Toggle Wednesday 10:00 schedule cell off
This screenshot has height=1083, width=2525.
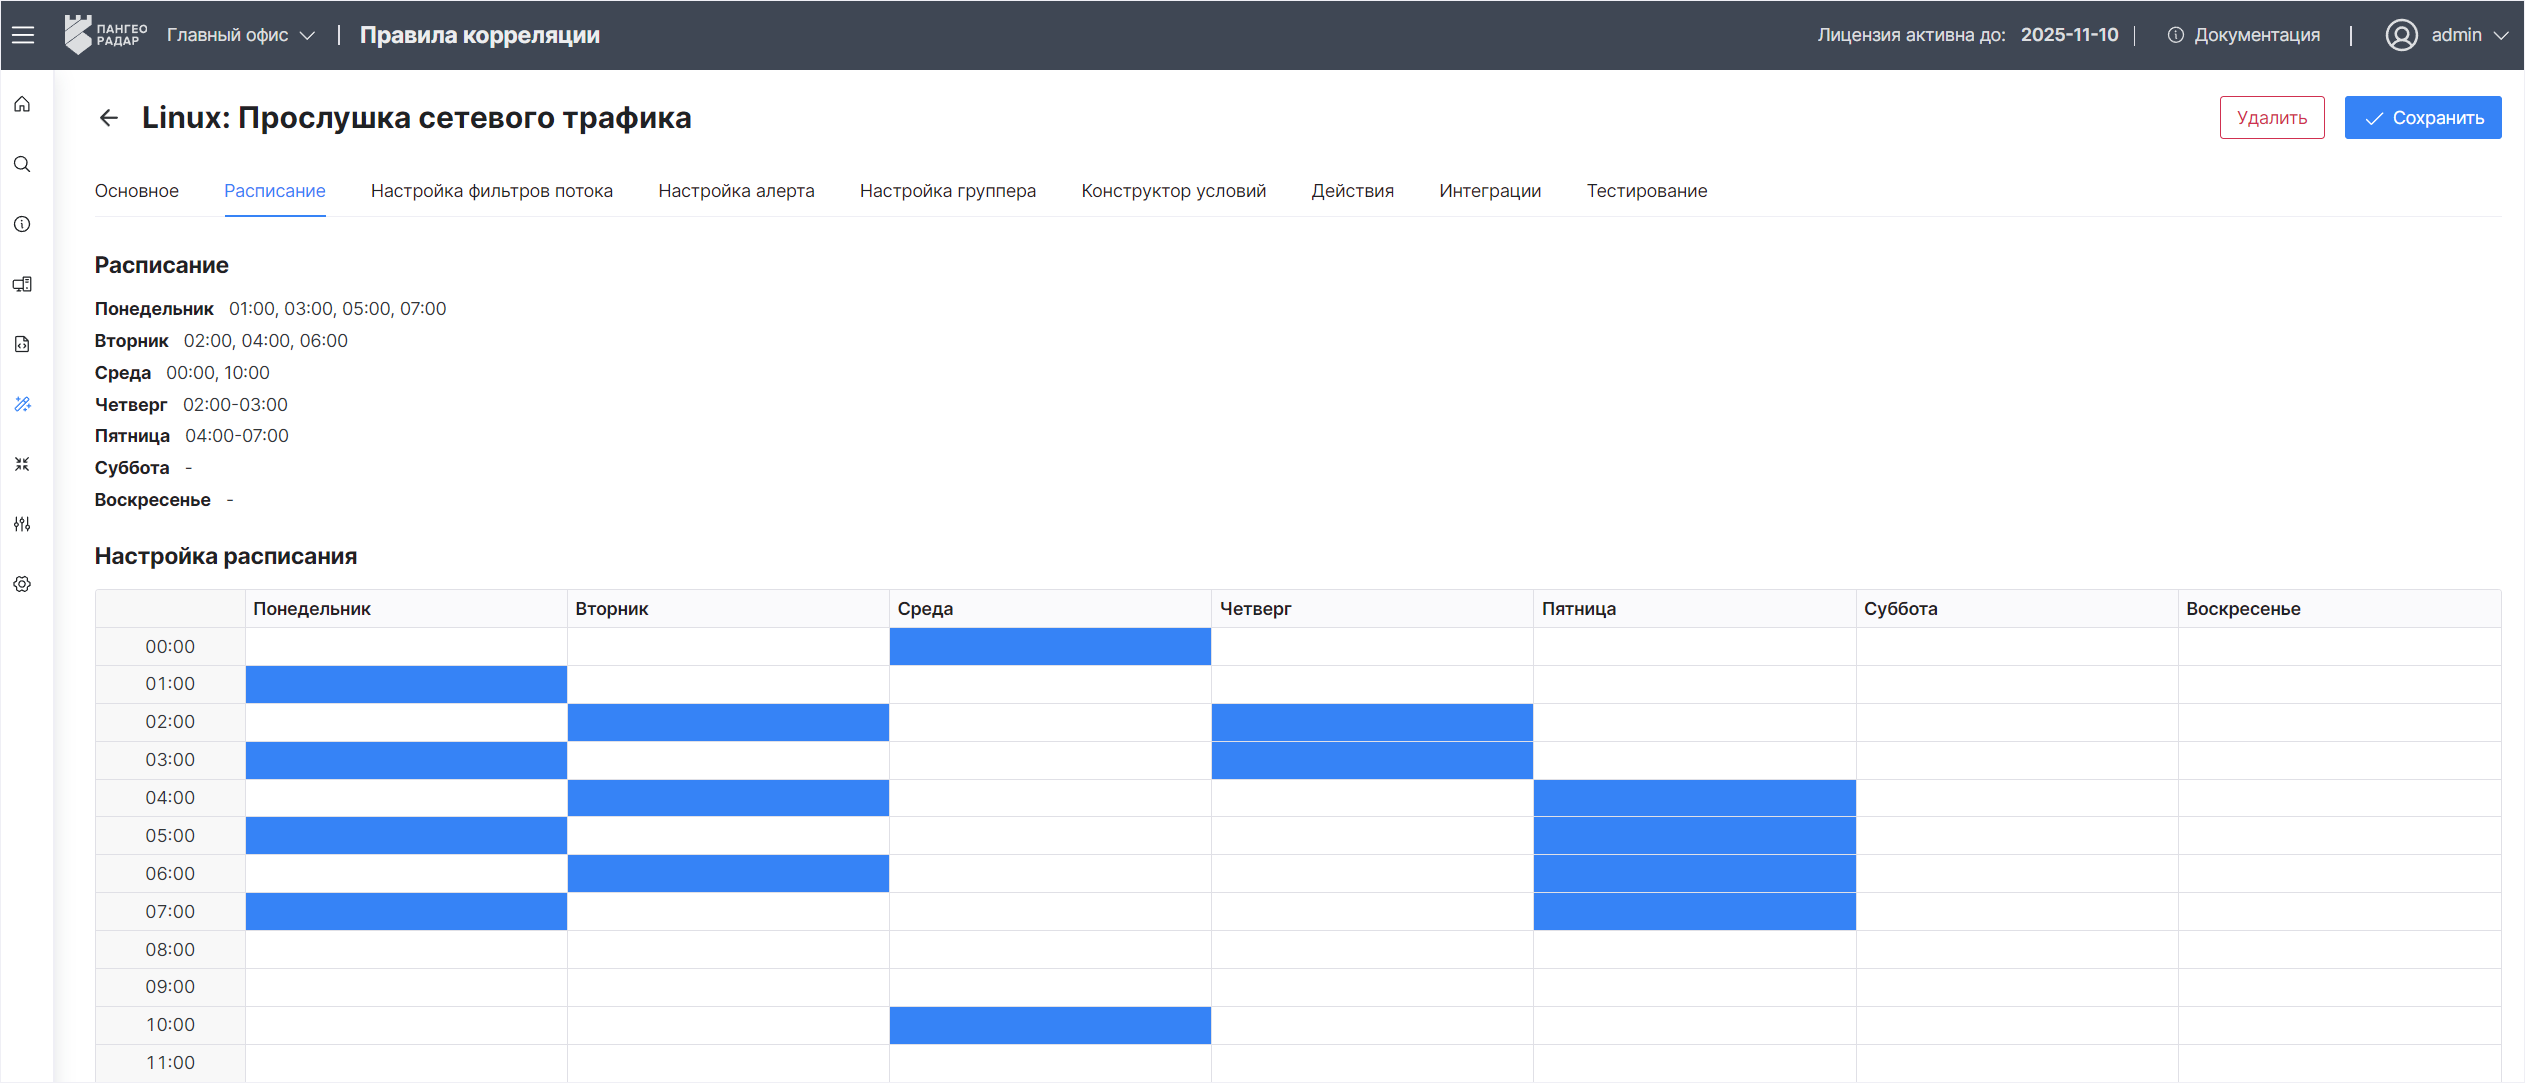[x=1050, y=1025]
